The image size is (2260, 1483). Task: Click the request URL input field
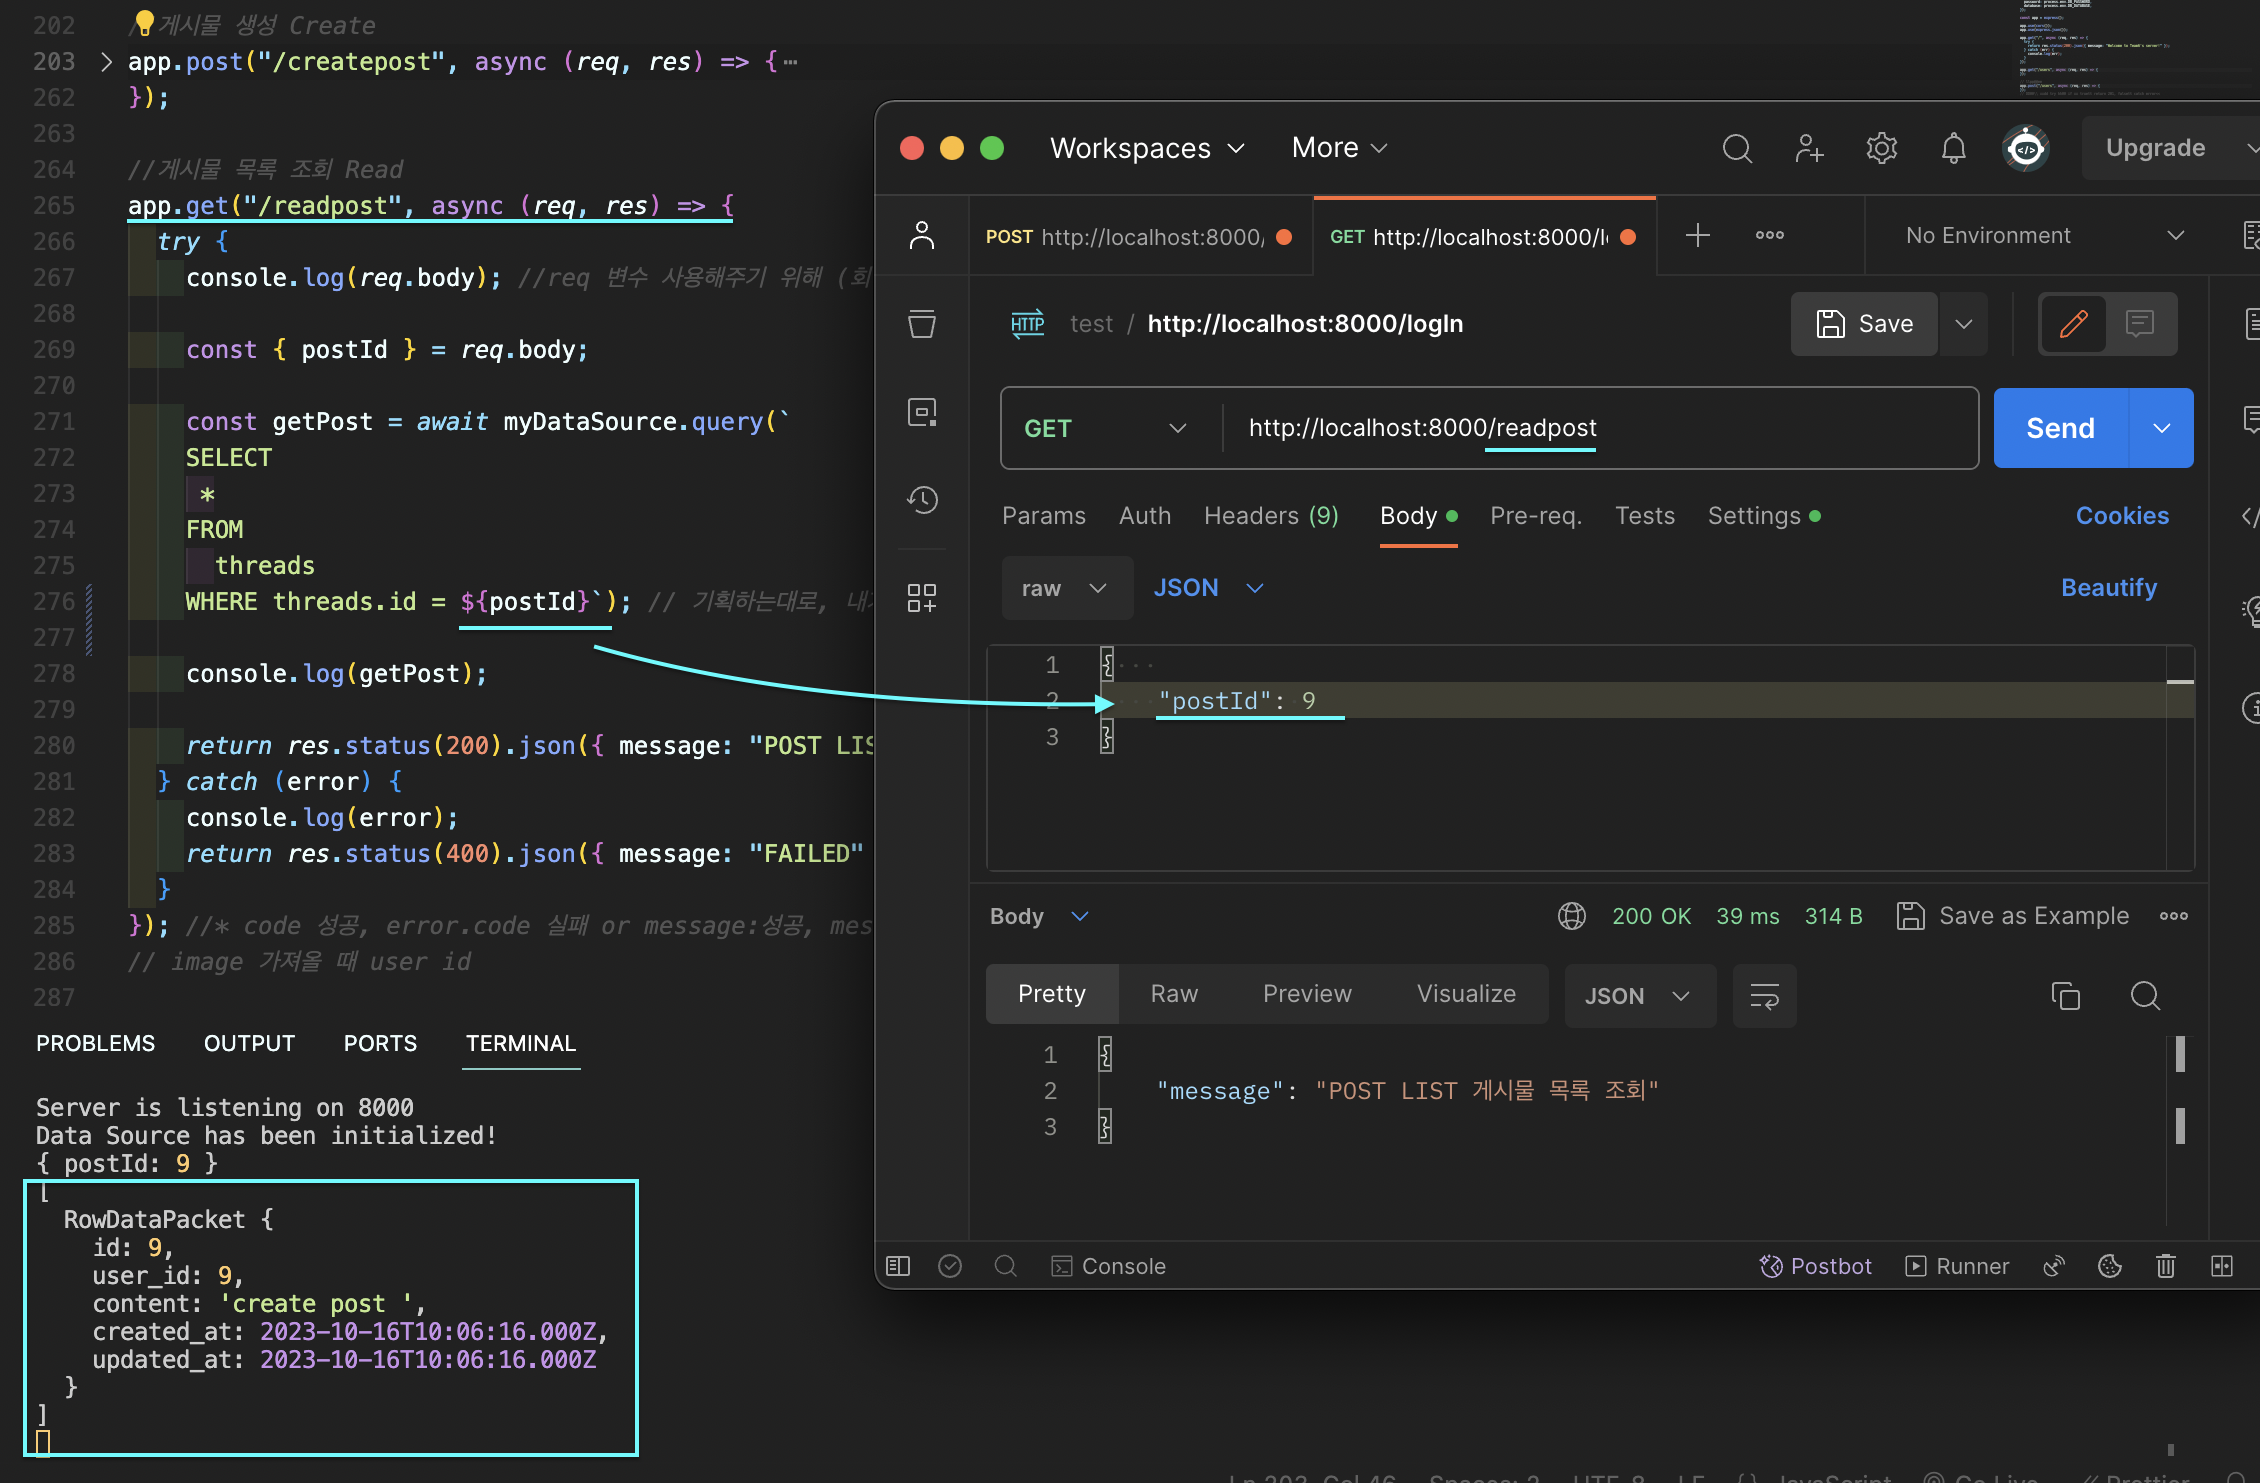pyautogui.click(x=1600, y=428)
